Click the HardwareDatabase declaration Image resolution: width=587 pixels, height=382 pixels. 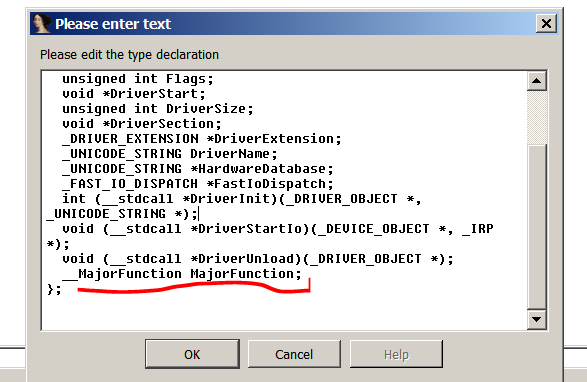tap(198, 169)
